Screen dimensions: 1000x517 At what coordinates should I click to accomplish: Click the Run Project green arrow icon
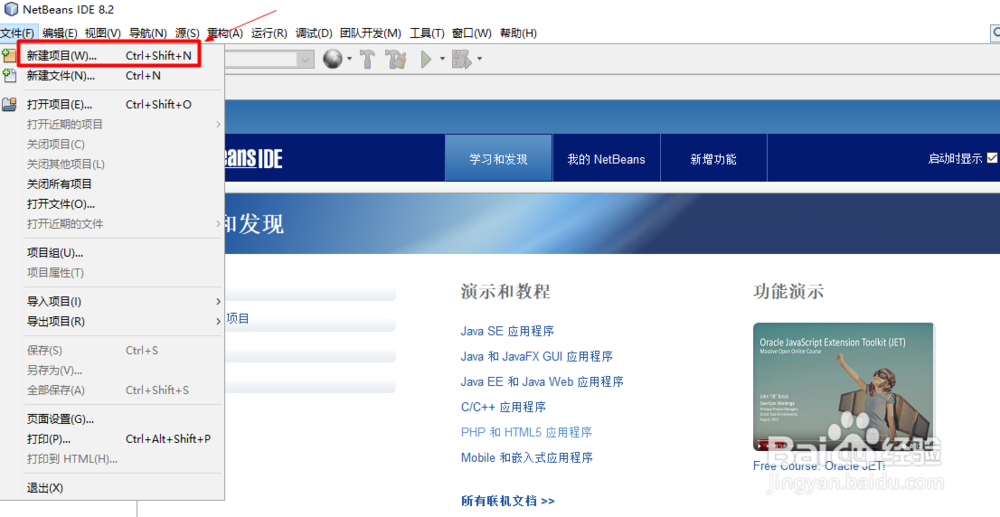[426, 59]
